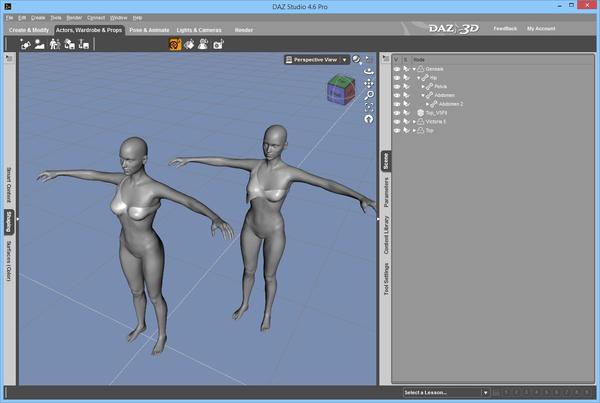Open the Parameters side tab
The width and height of the screenshot is (600, 403).
point(386,192)
